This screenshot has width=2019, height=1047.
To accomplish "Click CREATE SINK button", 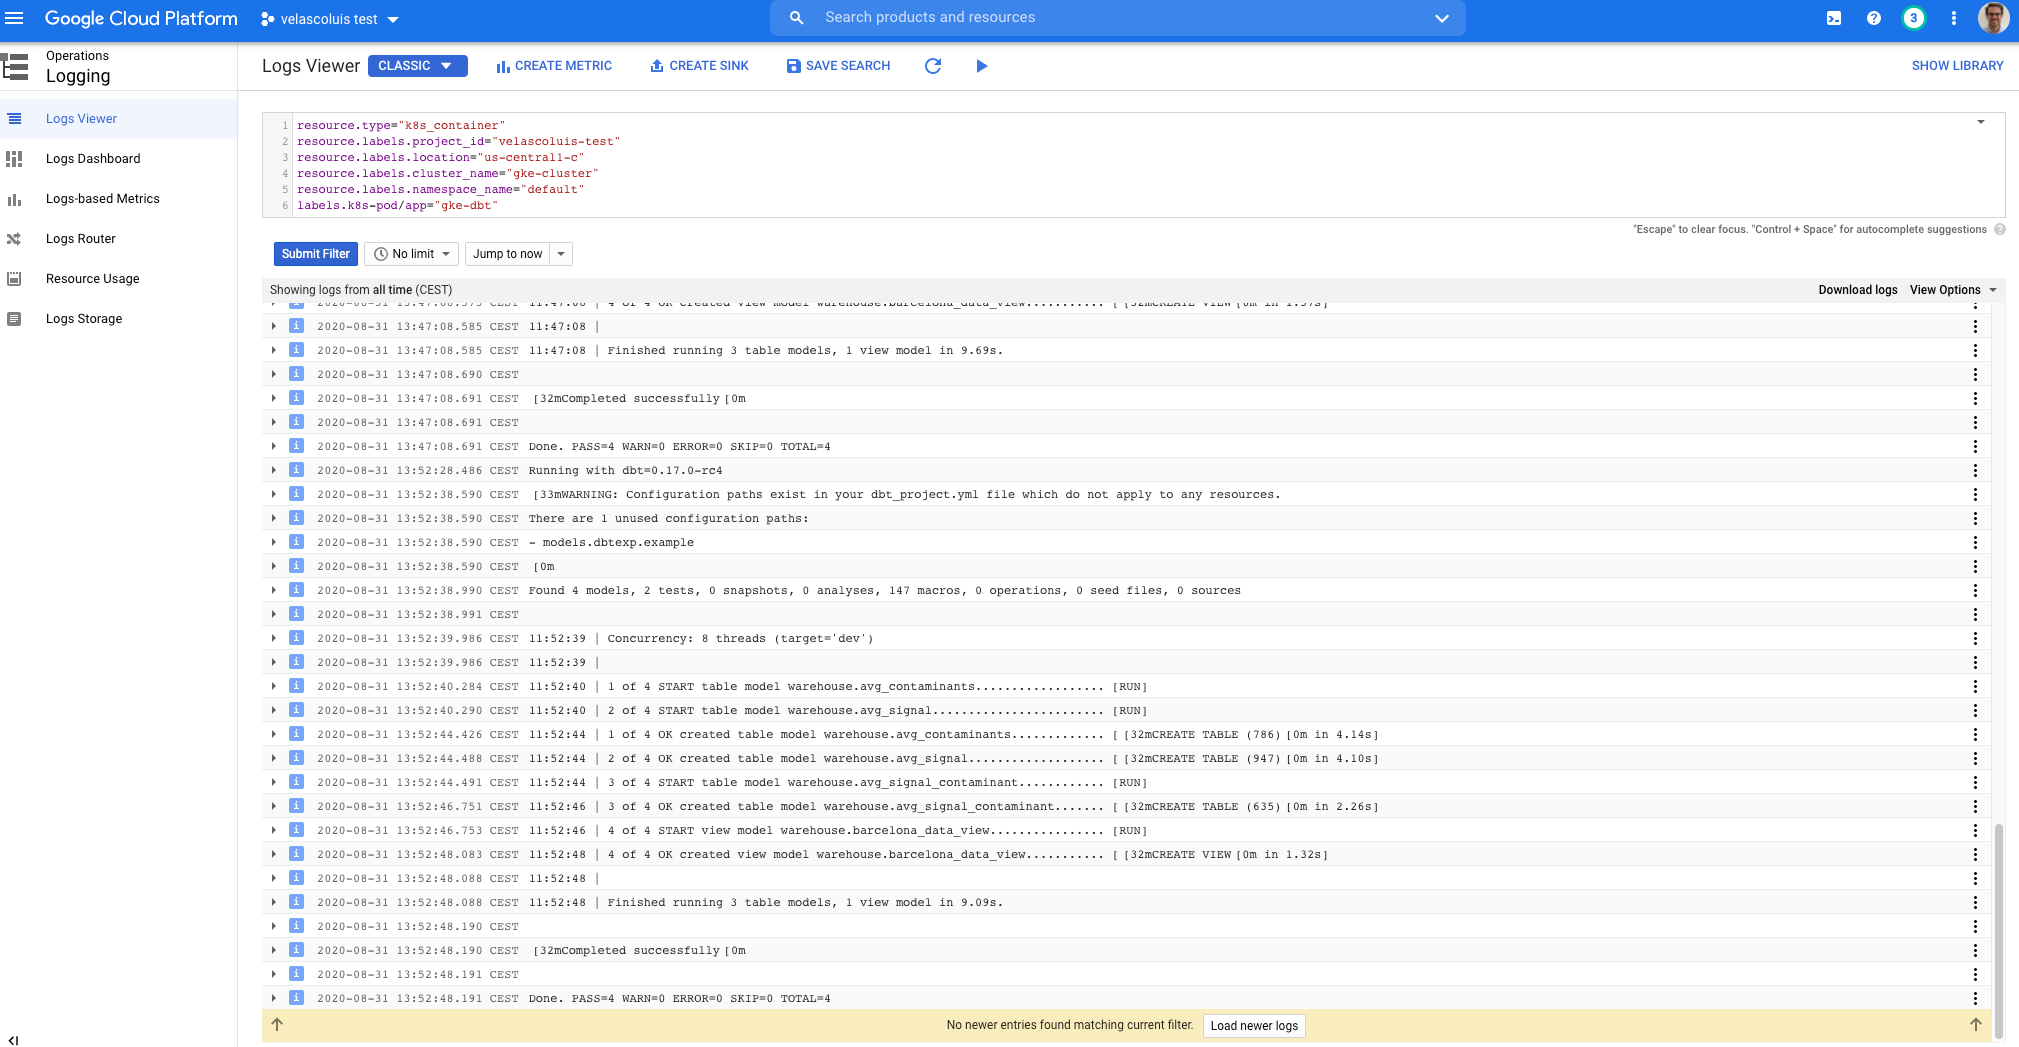I will coord(699,66).
